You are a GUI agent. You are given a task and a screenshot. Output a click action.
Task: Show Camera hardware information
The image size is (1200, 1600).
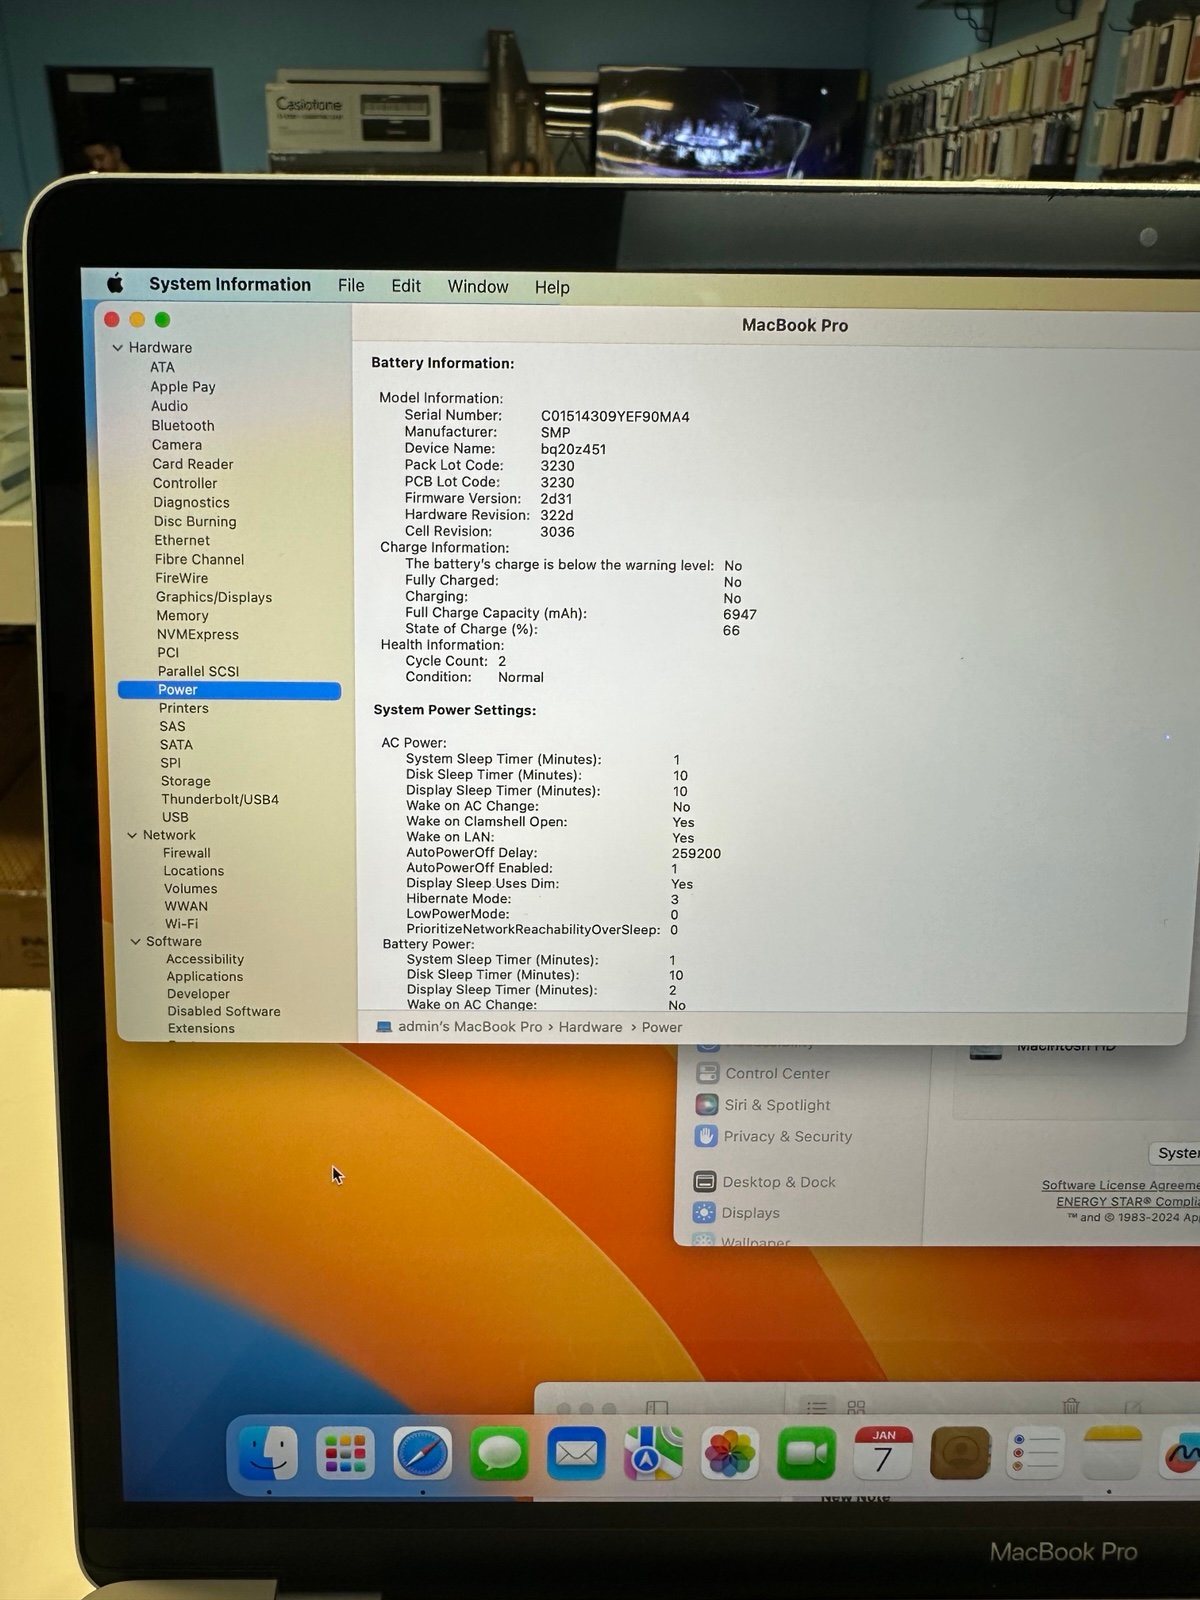coord(177,445)
